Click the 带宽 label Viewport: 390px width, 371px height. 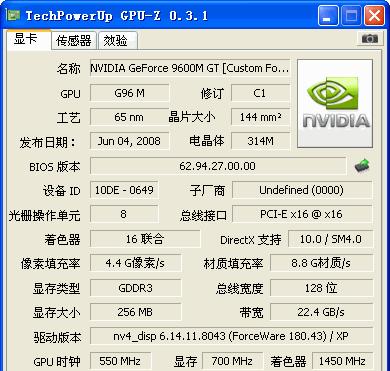[251, 313]
